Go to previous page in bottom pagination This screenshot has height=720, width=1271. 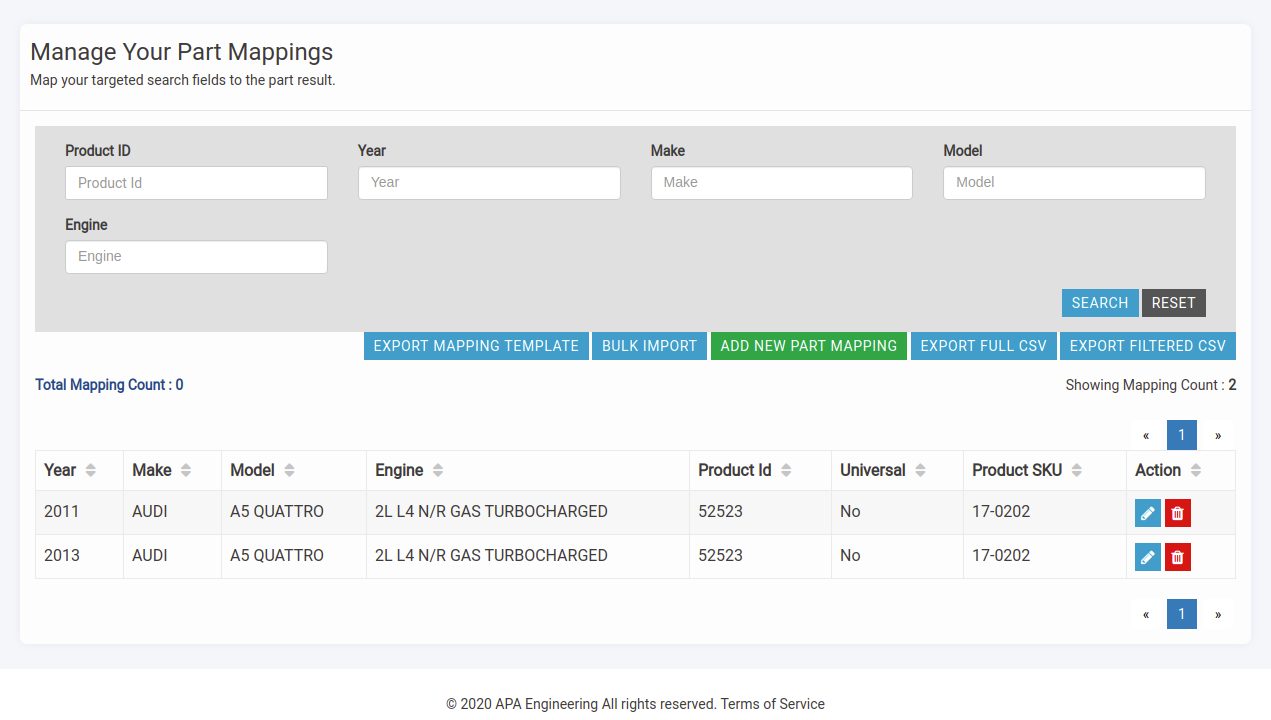tap(1146, 614)
